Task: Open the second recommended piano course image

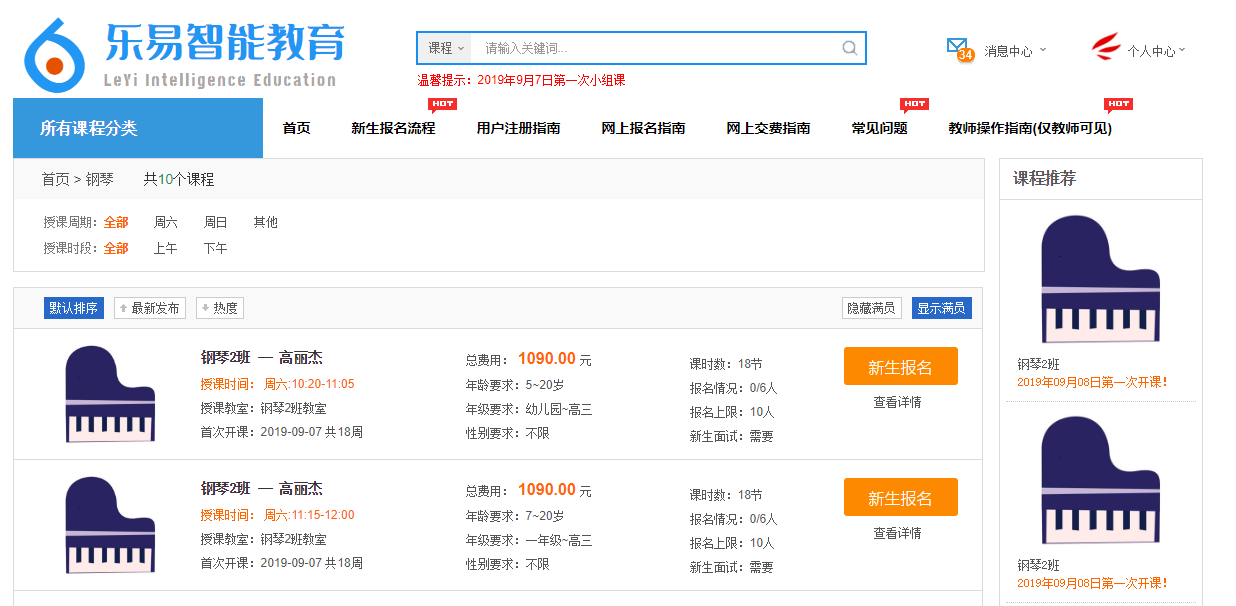Action: click(x=1100, y=480)
